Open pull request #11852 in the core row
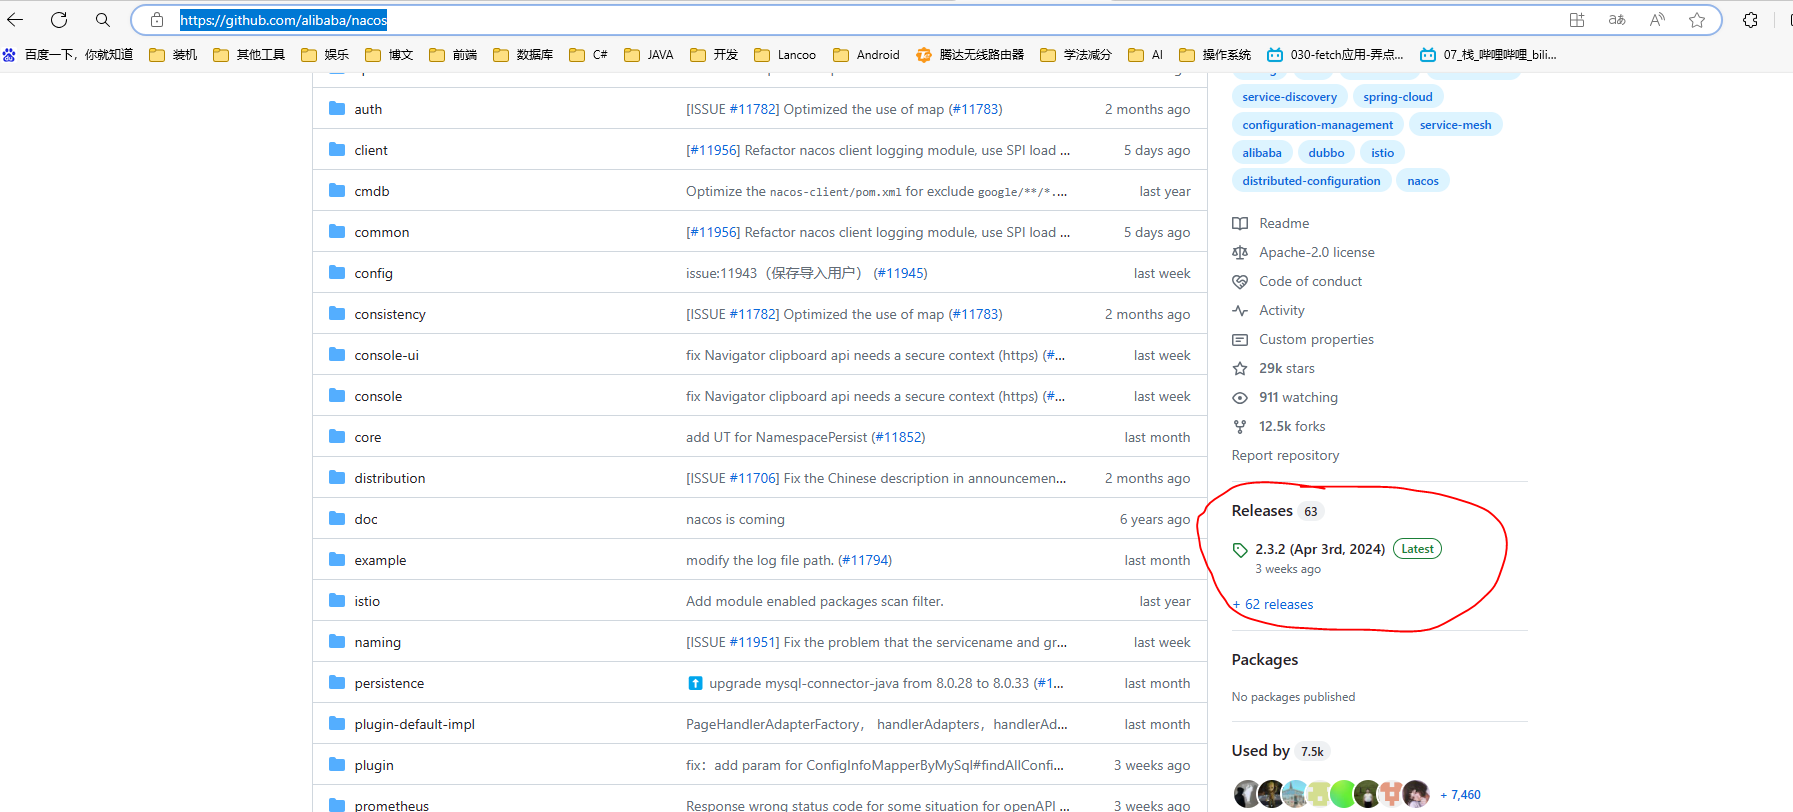 coord(898,437)
